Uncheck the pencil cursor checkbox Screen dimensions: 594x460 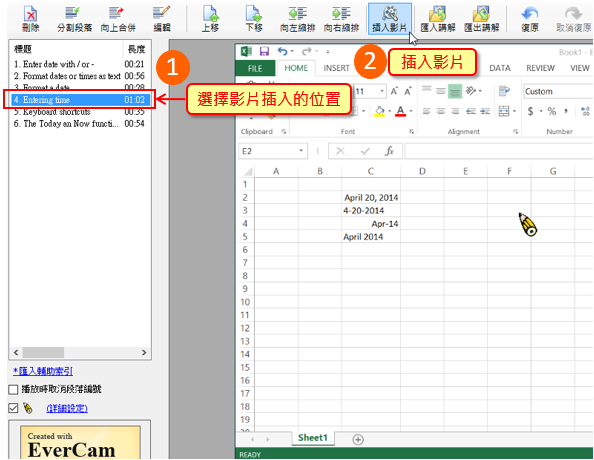click(13, 408)
